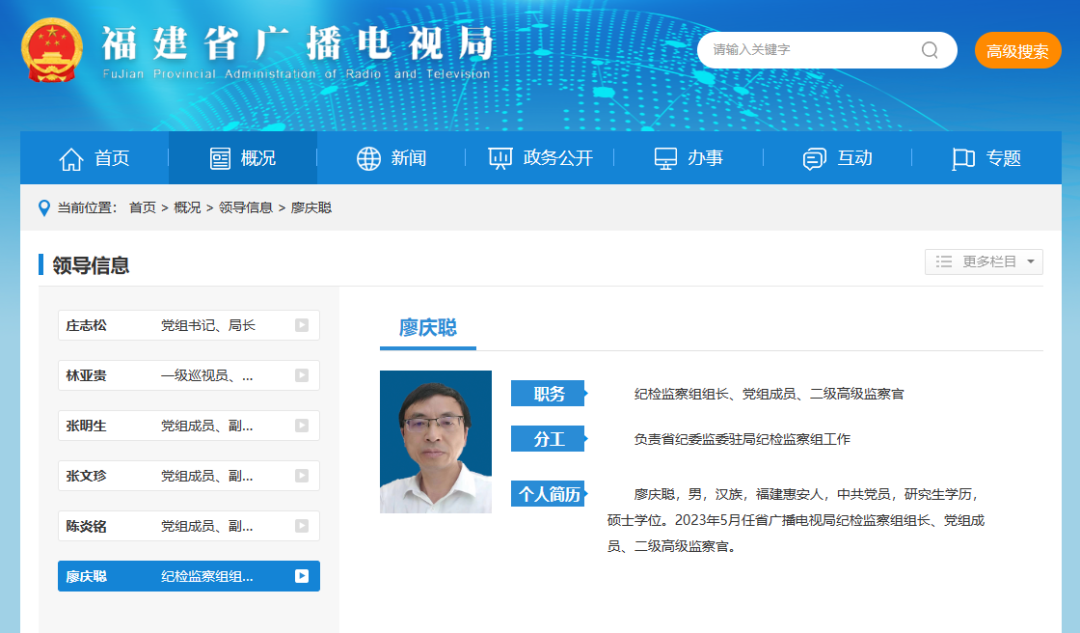Click the list icon in 更多栏目
The height and width of the screenshot is (633, 1080).
coord(944,262)
